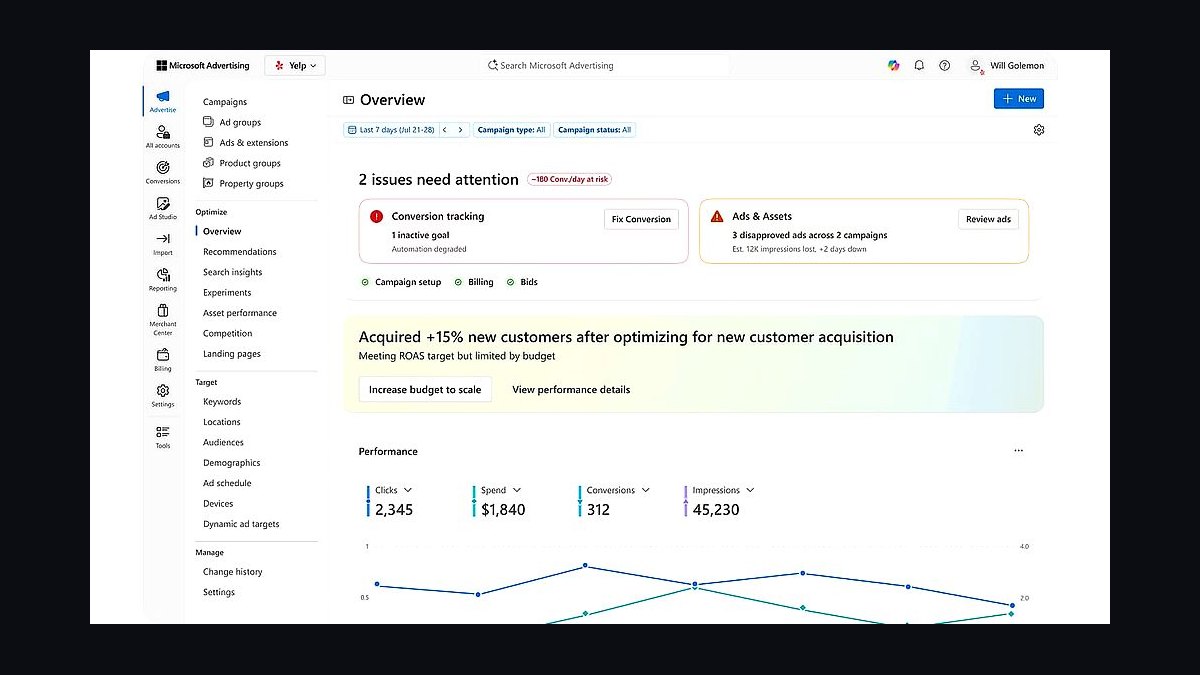Open user profile avatar icon
This screenshot has width=1200, height=675.
[x=975, y=65]
